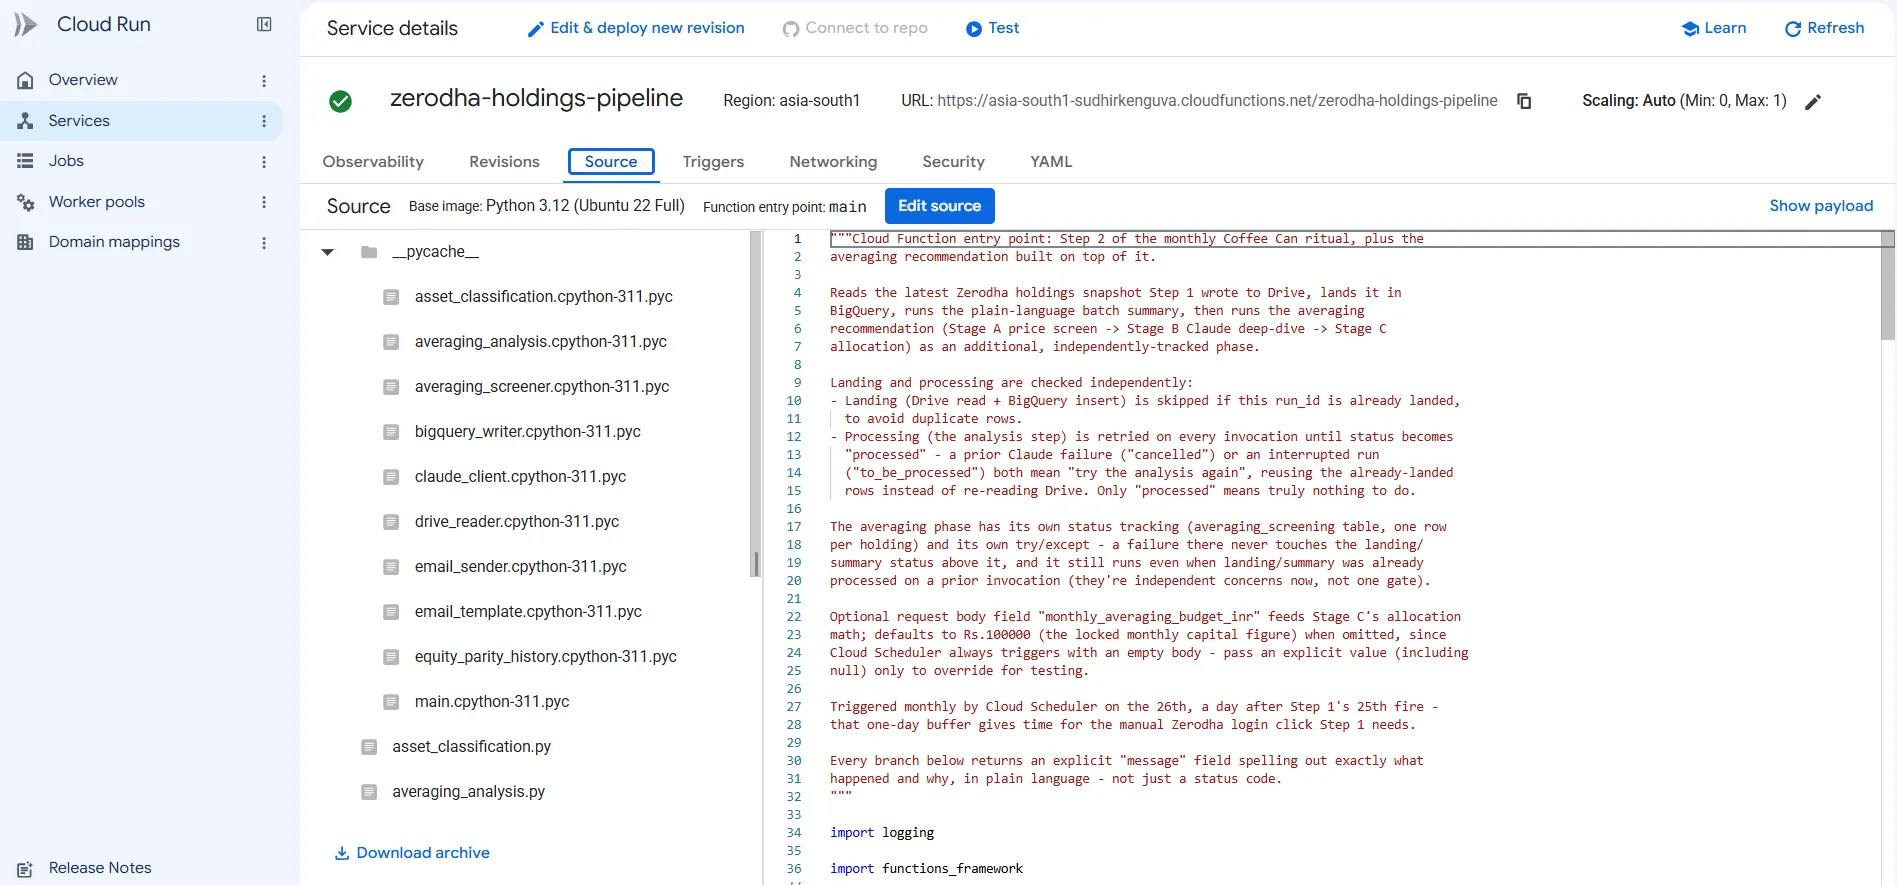
Task: Click the Test button
Action: tap(993, 28)
